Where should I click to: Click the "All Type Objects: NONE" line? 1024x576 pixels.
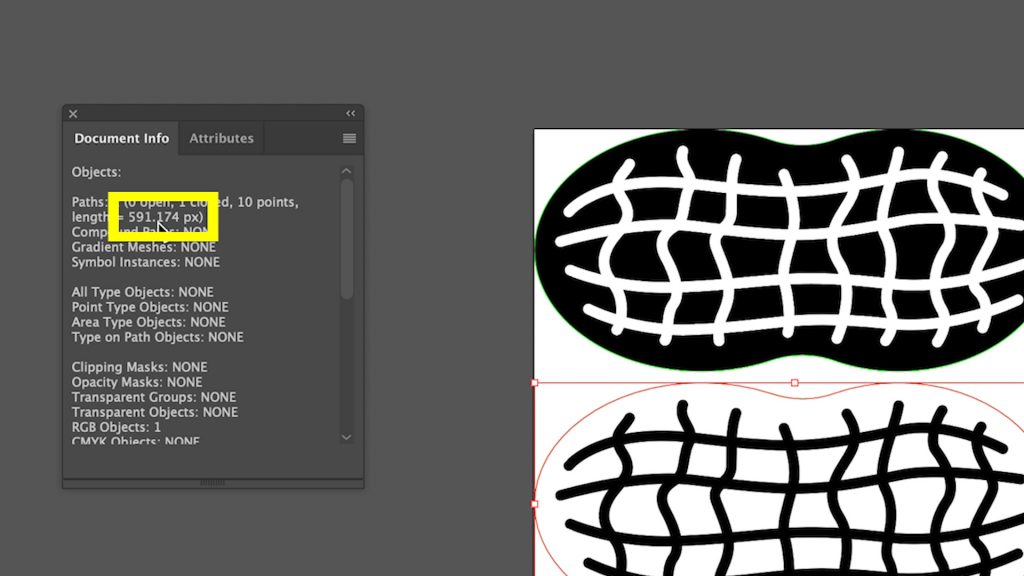coord(142,292)
